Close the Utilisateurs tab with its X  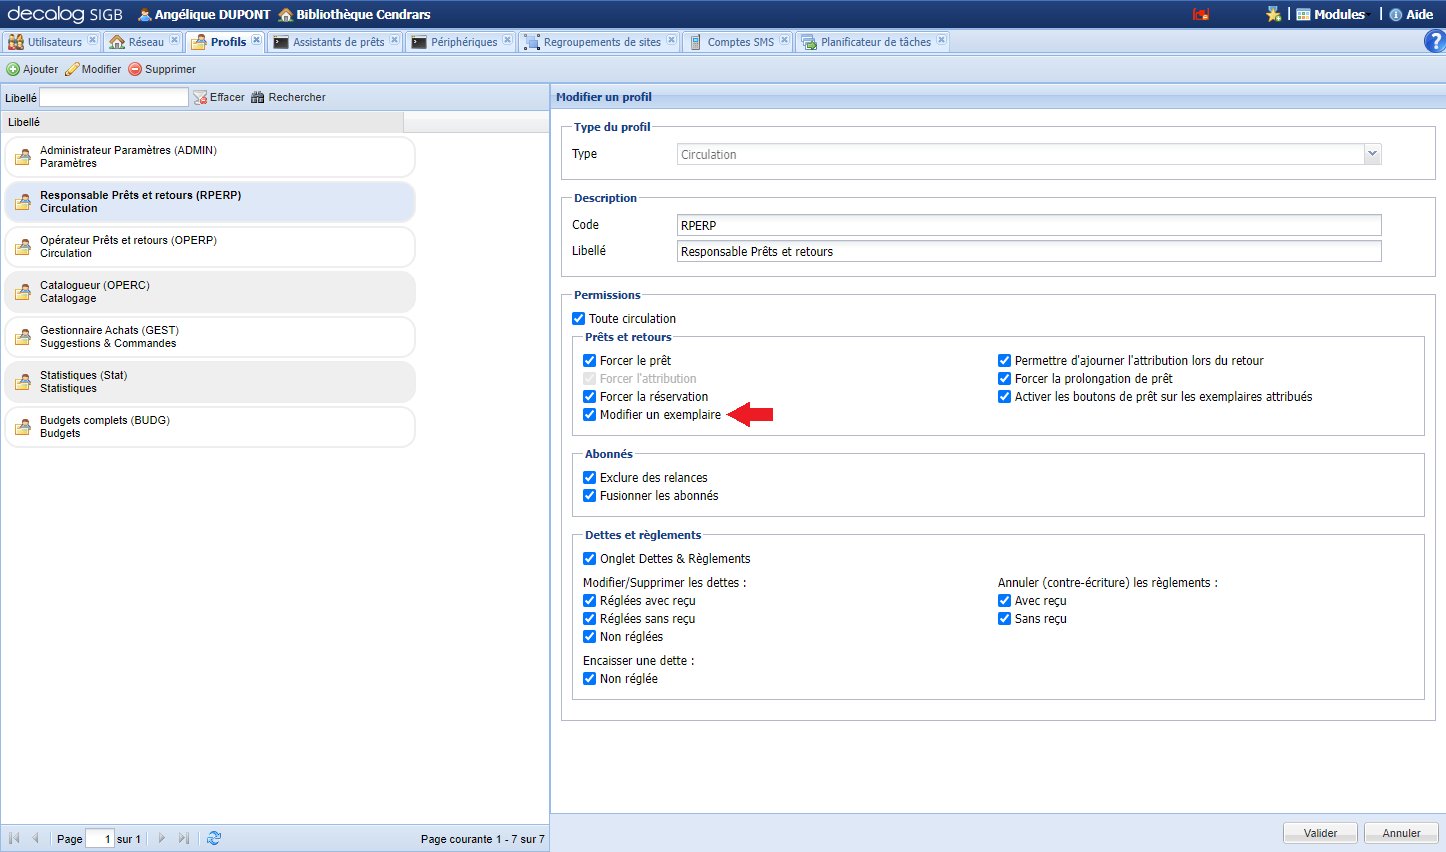[92, 41]
